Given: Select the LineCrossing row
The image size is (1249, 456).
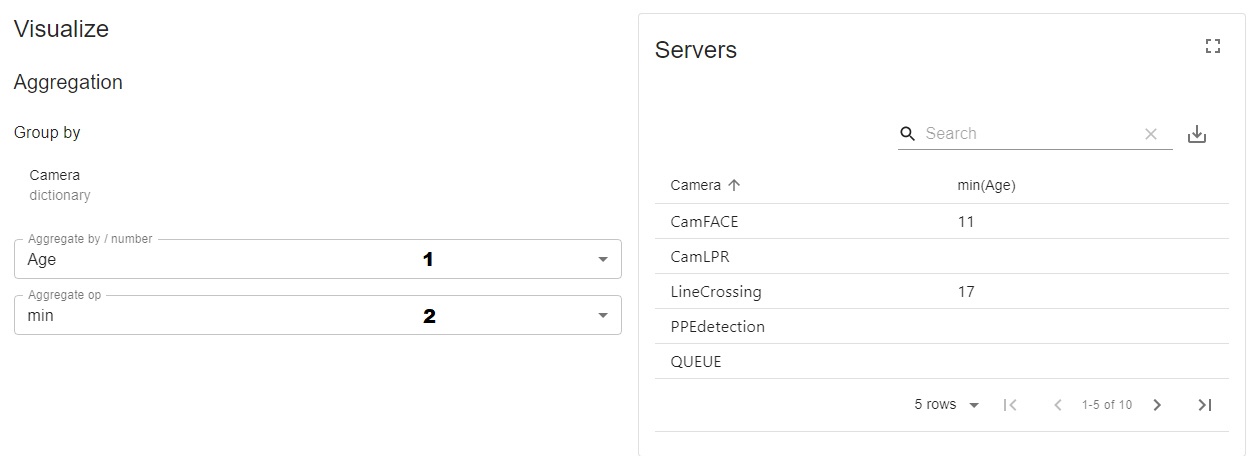Looking at the screenshot, I should (x=716, y=292).
